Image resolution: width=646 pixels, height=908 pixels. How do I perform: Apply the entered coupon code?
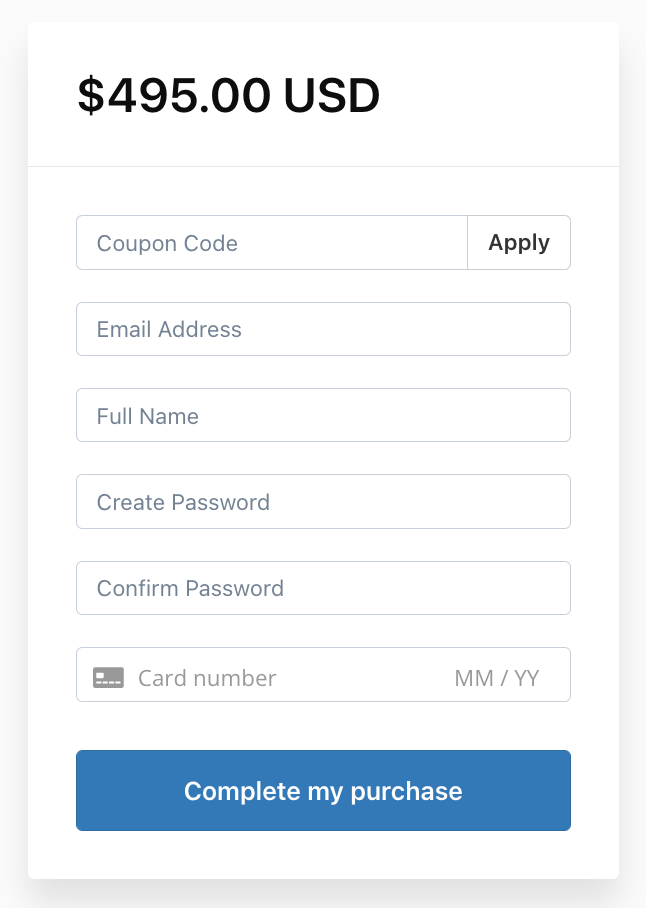click(519, 243)
